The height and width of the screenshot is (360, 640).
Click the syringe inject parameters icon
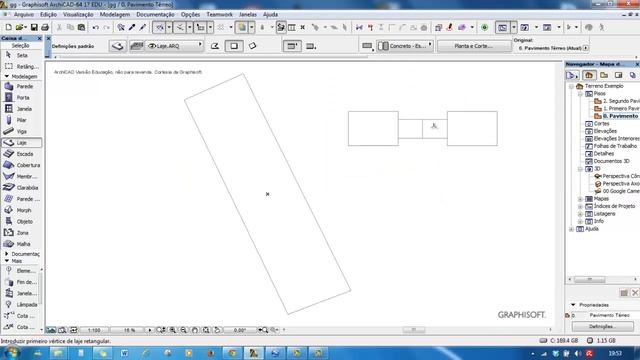[x=142, y=27]
